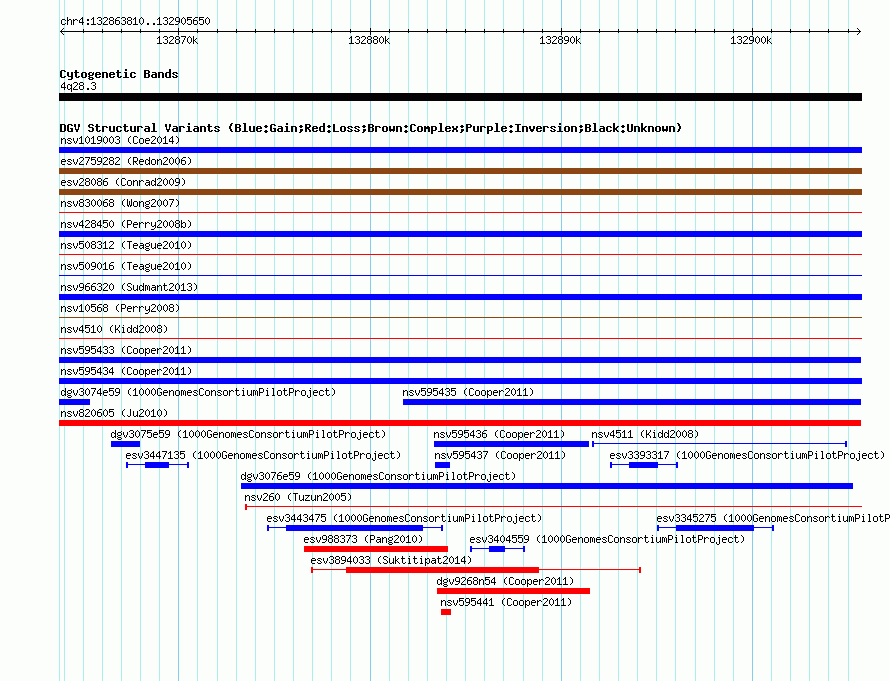
Task: Click the dgv3074e59 short blue bar
Action: point(74,402)
